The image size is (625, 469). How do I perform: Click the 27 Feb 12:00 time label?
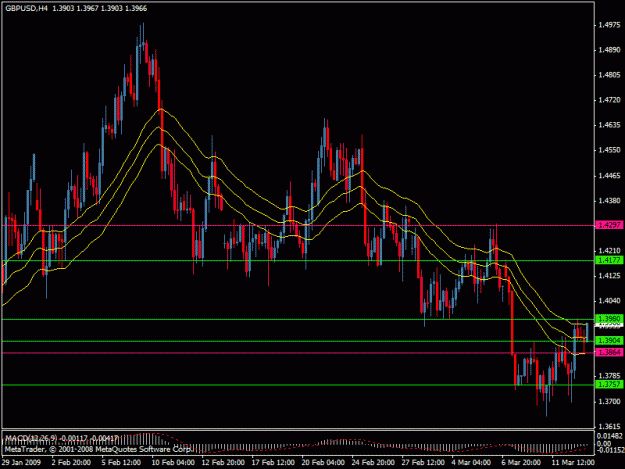[423, 462]
